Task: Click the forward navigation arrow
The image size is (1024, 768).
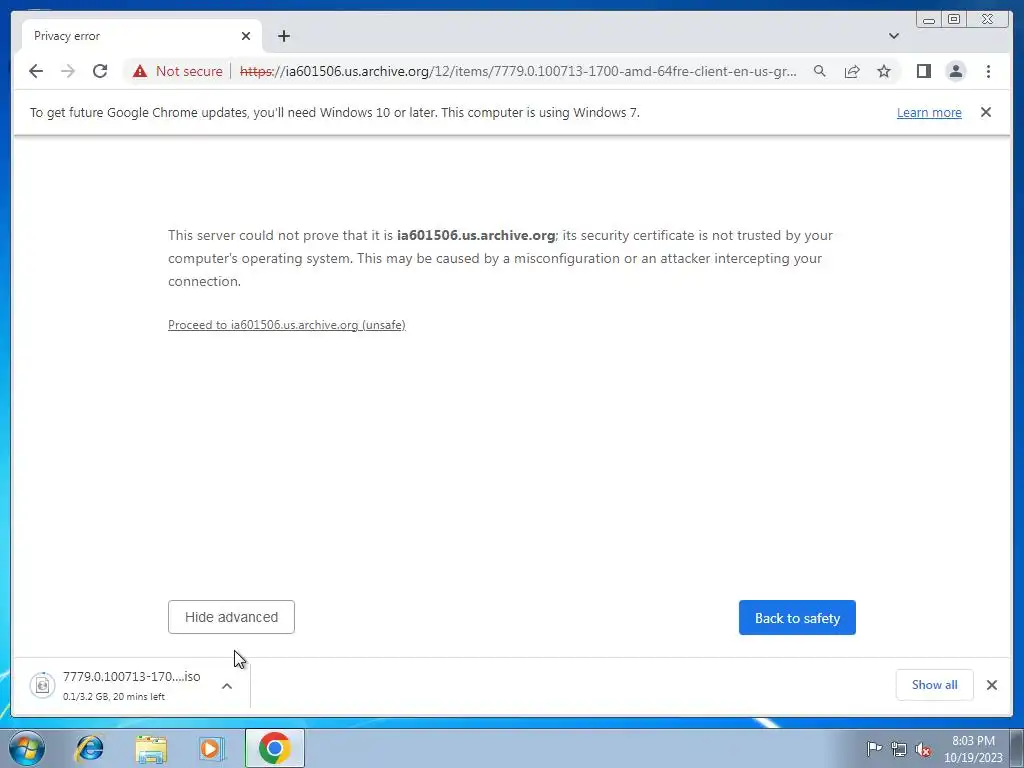Action: pos(68,71)
